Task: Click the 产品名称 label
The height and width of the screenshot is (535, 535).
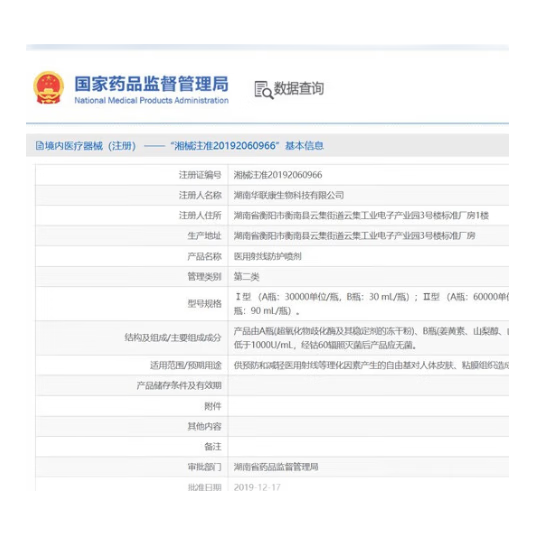Action: click(204, 256)
